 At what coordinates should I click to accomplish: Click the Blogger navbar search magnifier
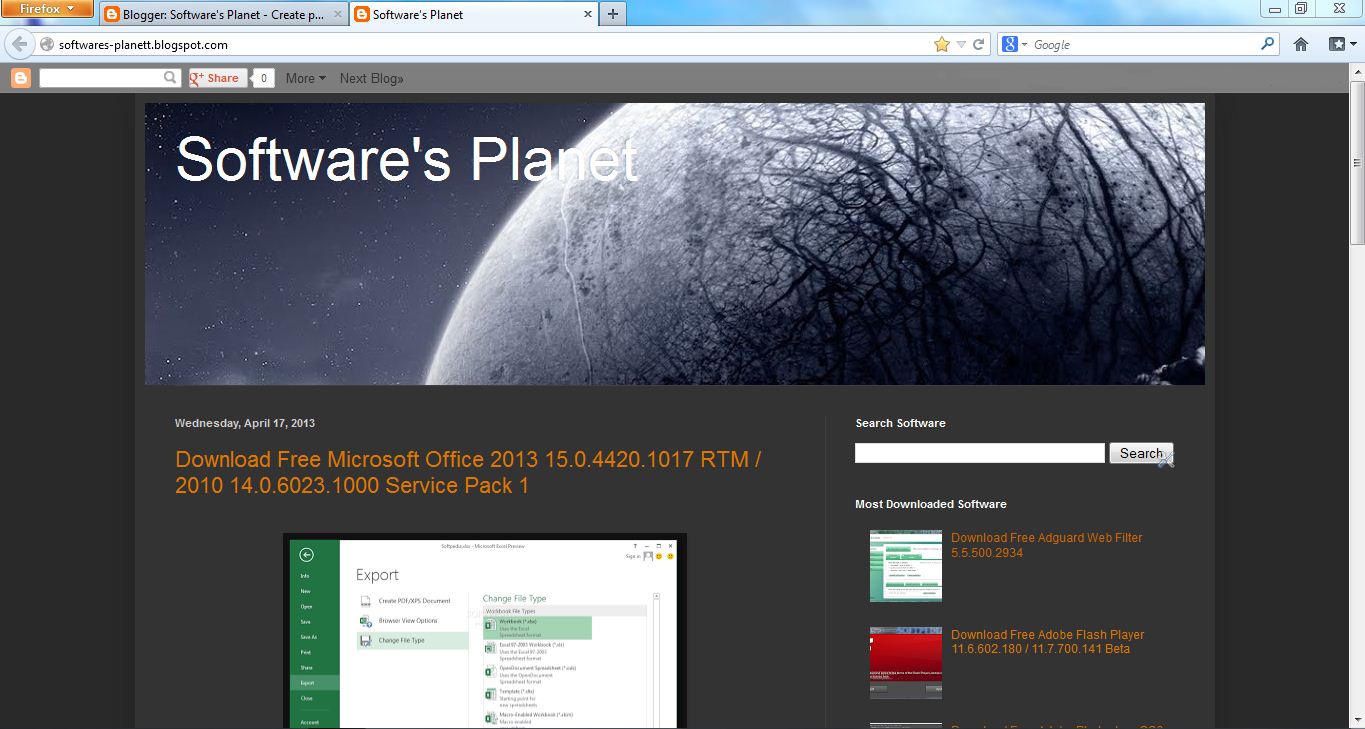[171, 78]
